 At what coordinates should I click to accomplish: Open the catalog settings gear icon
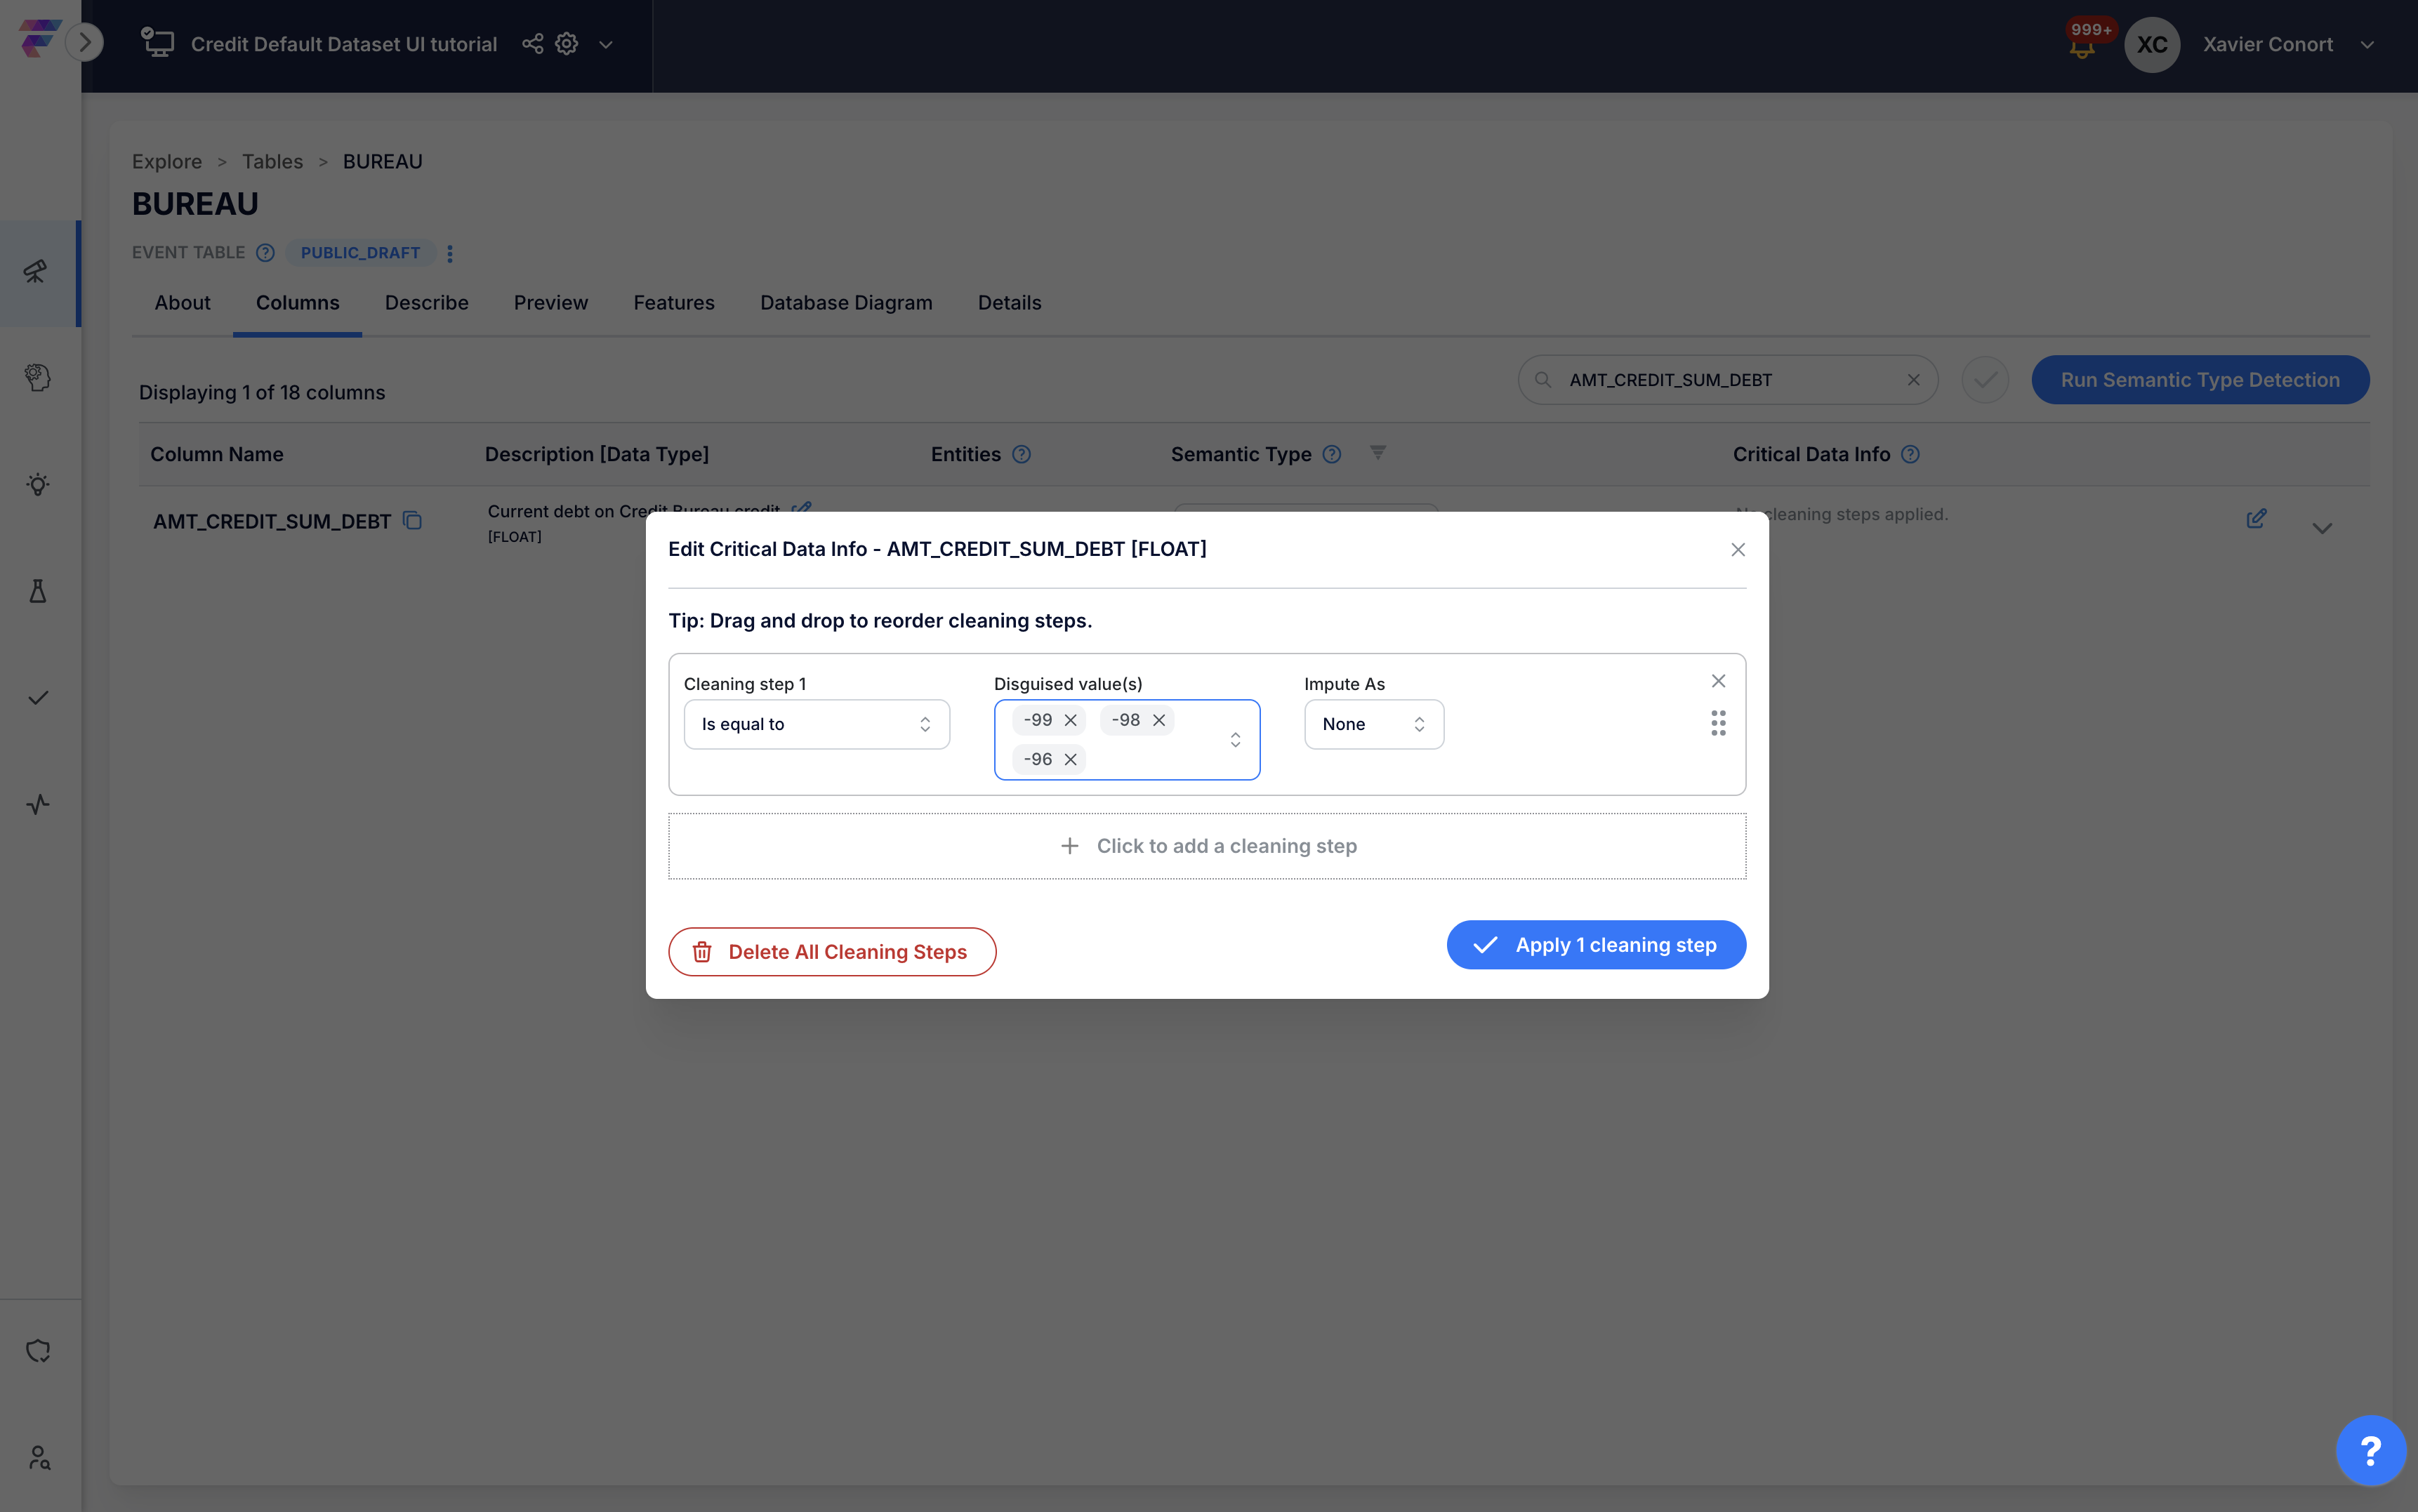567,44
